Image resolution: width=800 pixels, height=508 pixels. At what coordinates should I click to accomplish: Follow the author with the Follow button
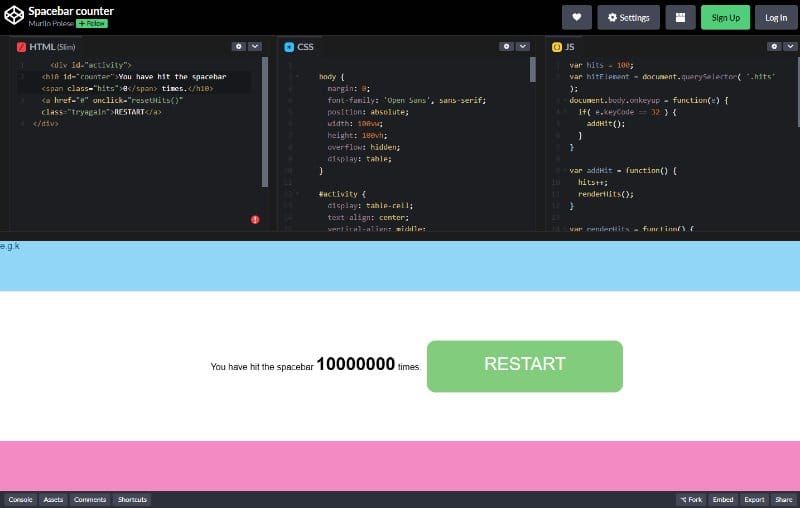coord(92,23)
